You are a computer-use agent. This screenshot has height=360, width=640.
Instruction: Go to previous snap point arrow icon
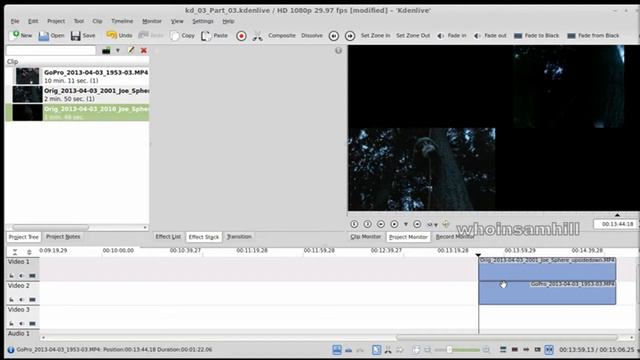point(333,36)
